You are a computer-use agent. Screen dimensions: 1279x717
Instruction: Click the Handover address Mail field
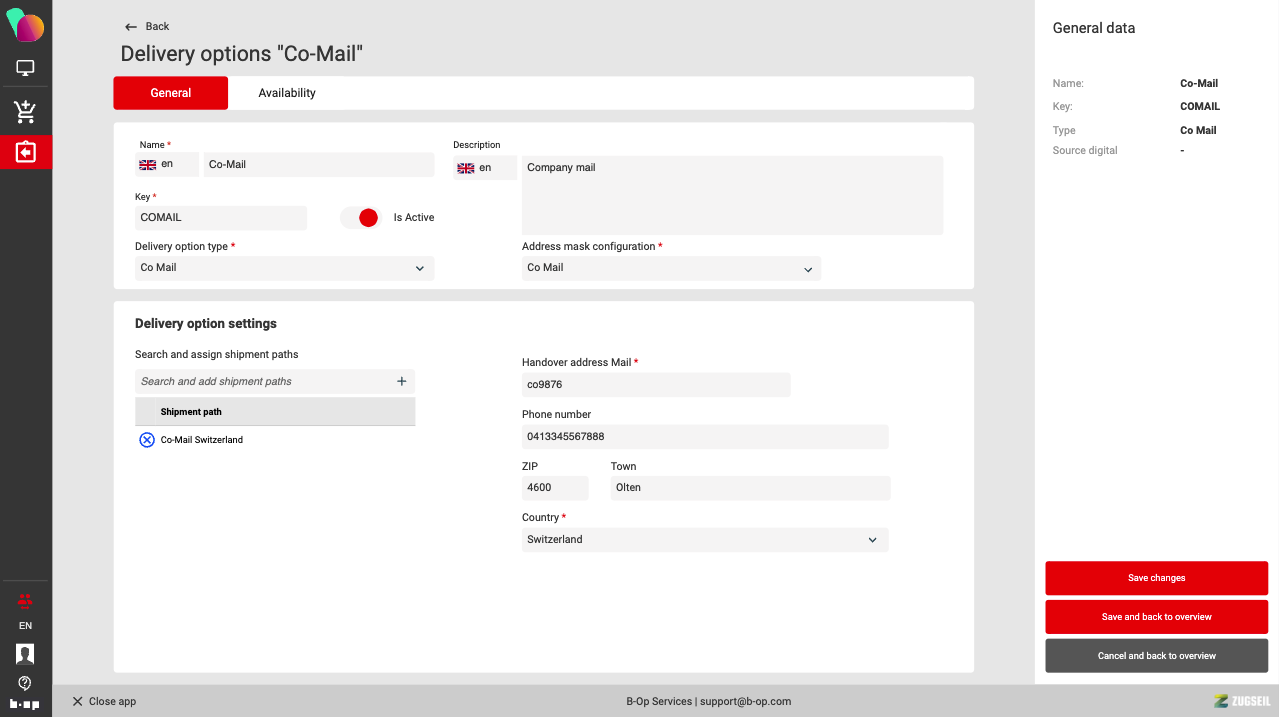click(x=655, y=384)
